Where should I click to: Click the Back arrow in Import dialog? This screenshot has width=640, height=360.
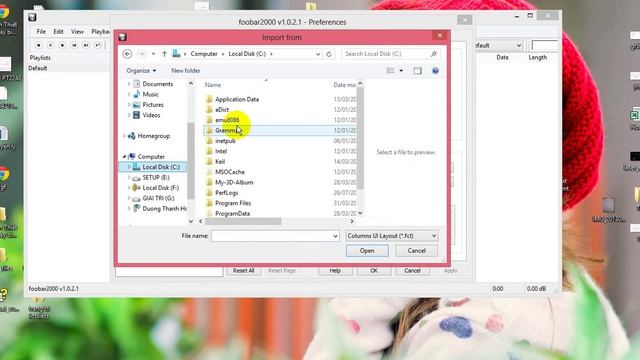127,54
